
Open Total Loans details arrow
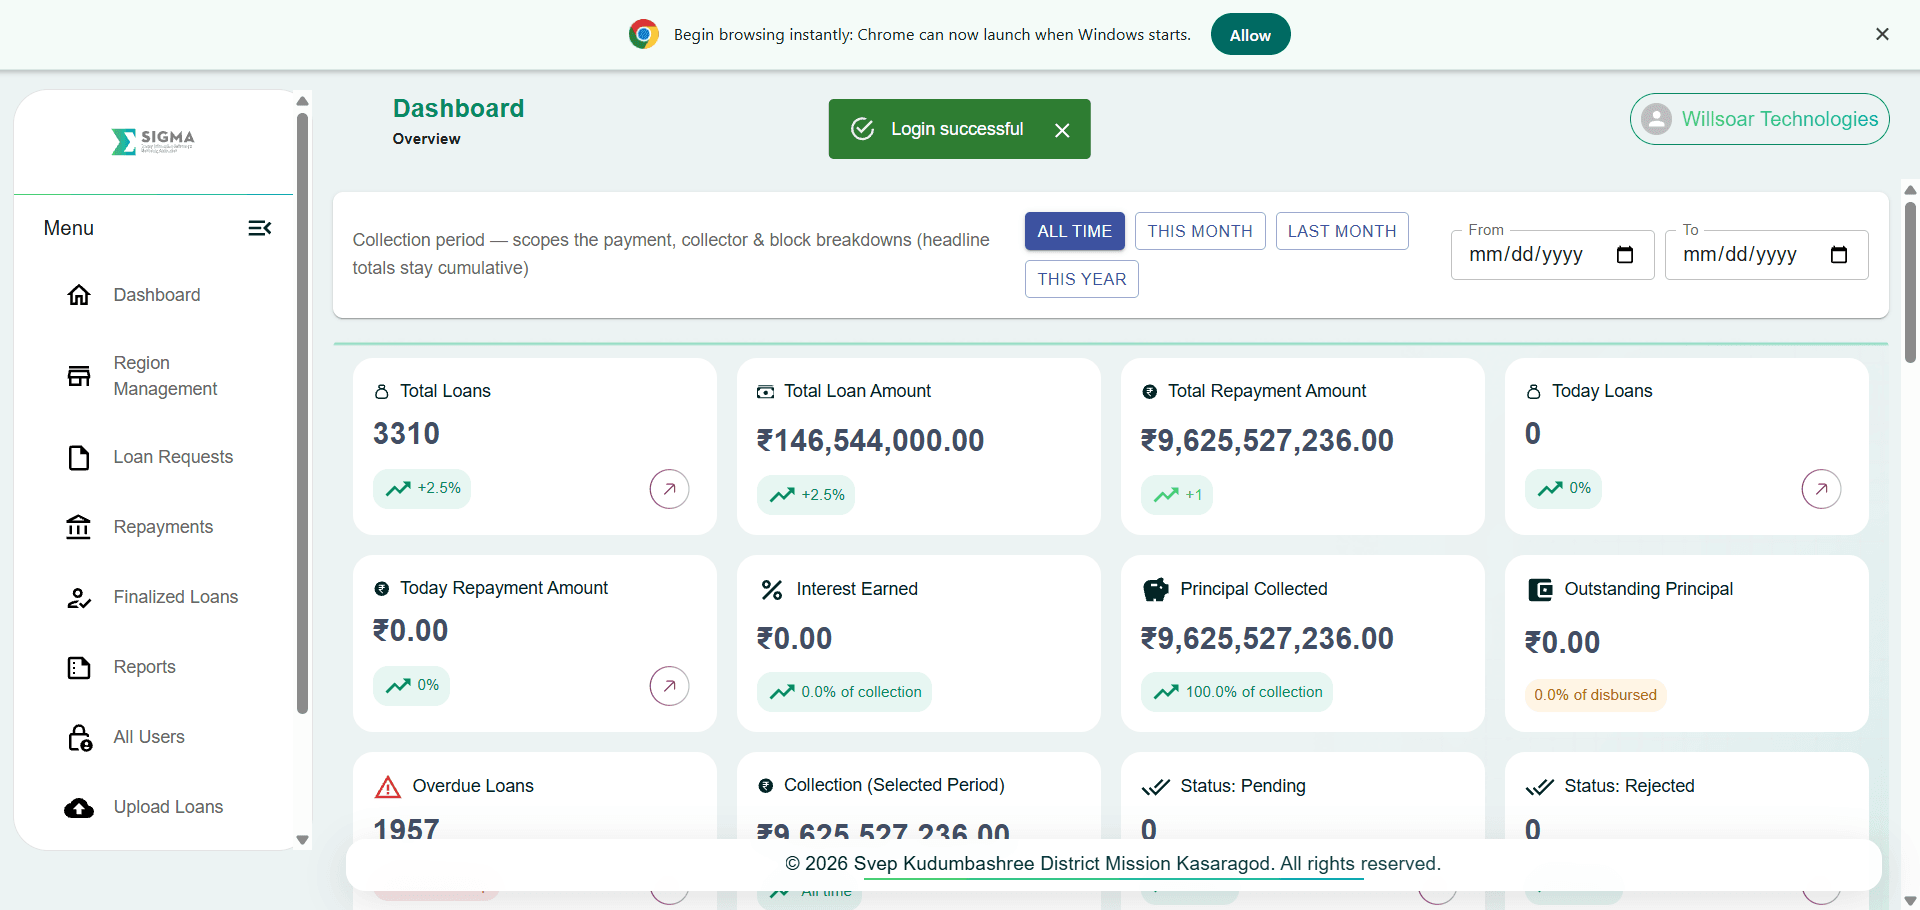(x=670, y=489)
